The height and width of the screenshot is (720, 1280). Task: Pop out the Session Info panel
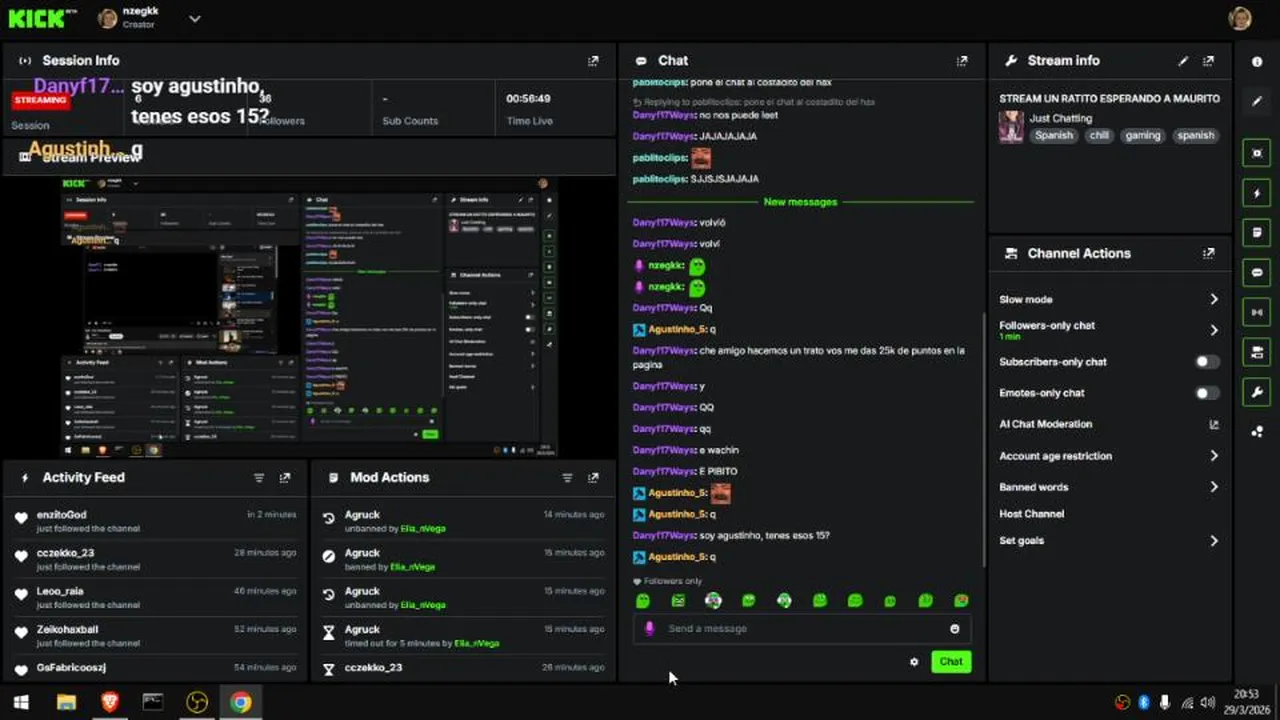593,61
